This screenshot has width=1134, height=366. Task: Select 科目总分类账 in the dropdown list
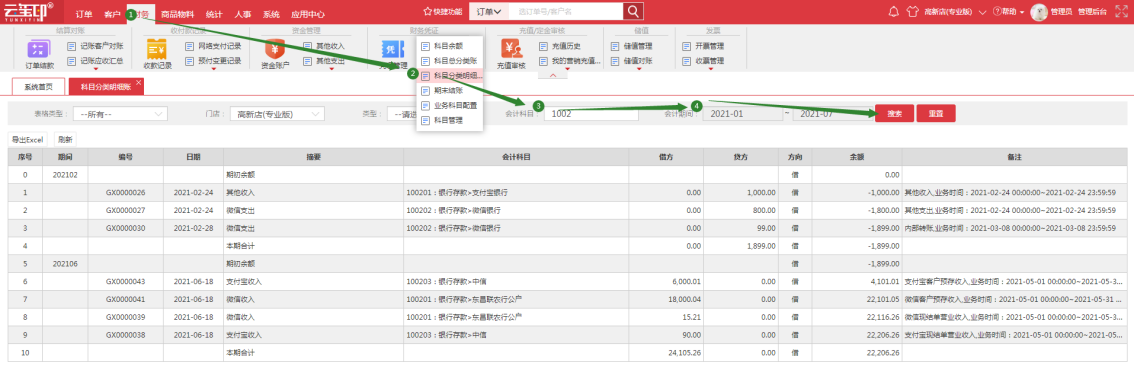tap(449, 61)
